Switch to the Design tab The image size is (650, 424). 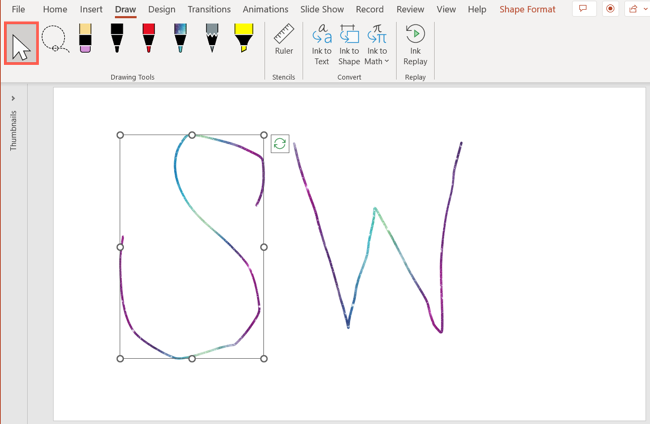[x=161, y=9]
